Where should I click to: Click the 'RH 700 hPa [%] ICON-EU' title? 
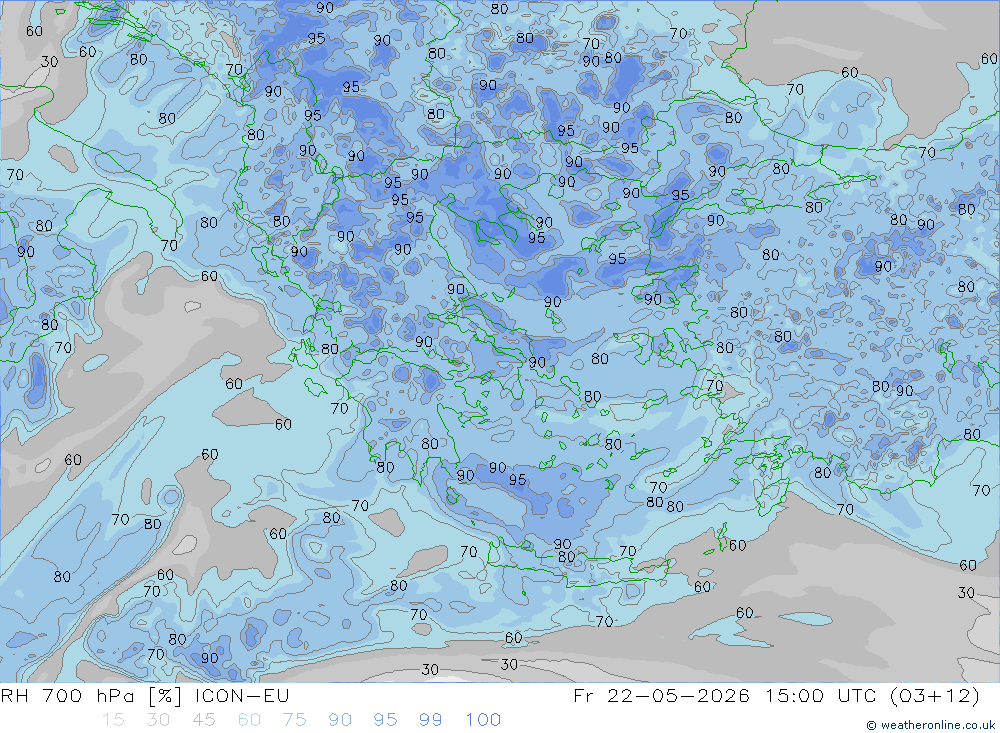pyautogui.click(x=145, y=695)
